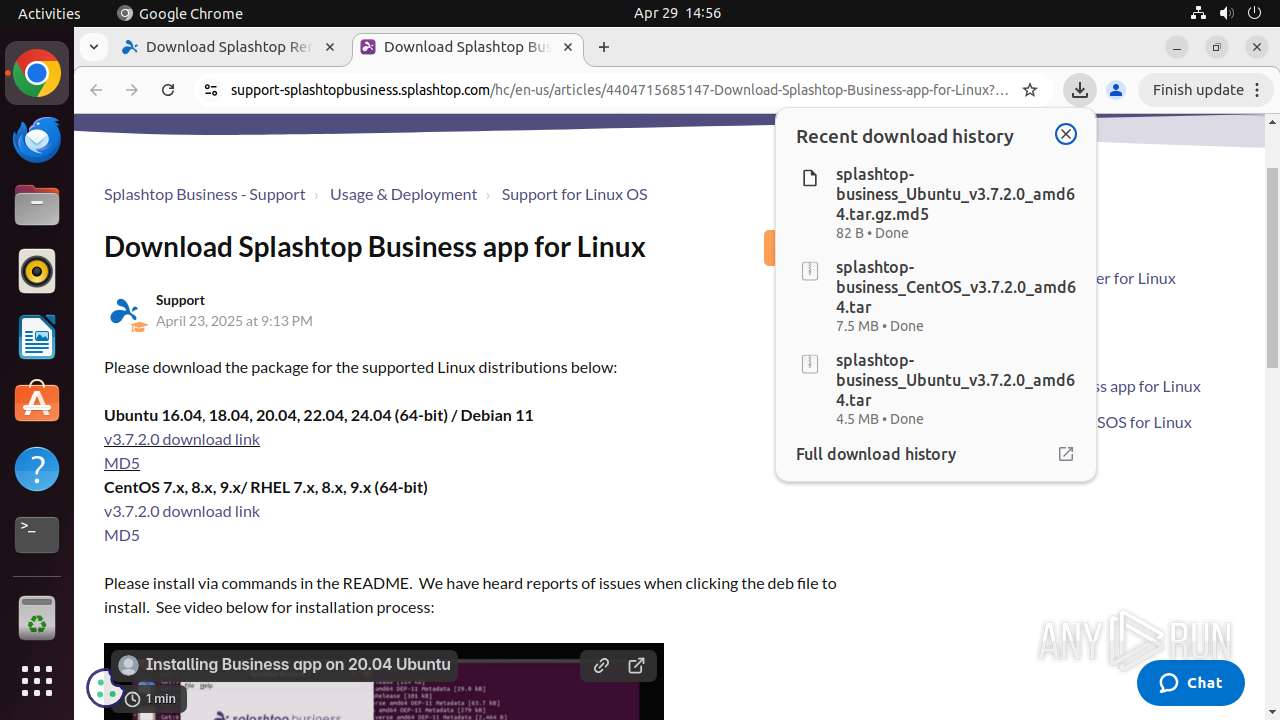Open the Chrome profile icon
Screen dimensions: 1280x720
coord(1116,90)
